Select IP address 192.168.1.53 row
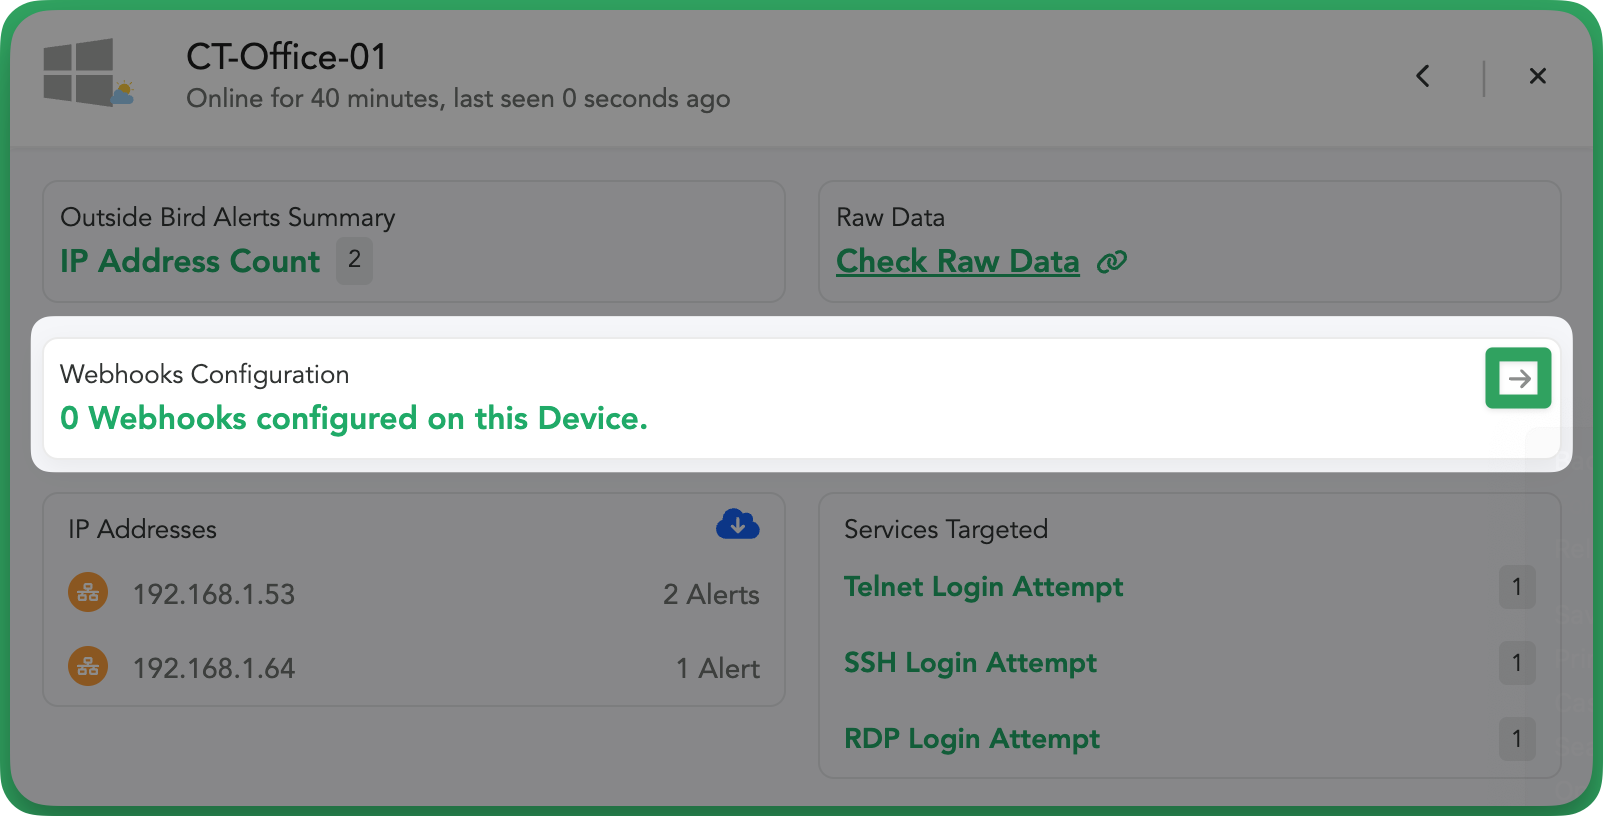 [414, 594]
